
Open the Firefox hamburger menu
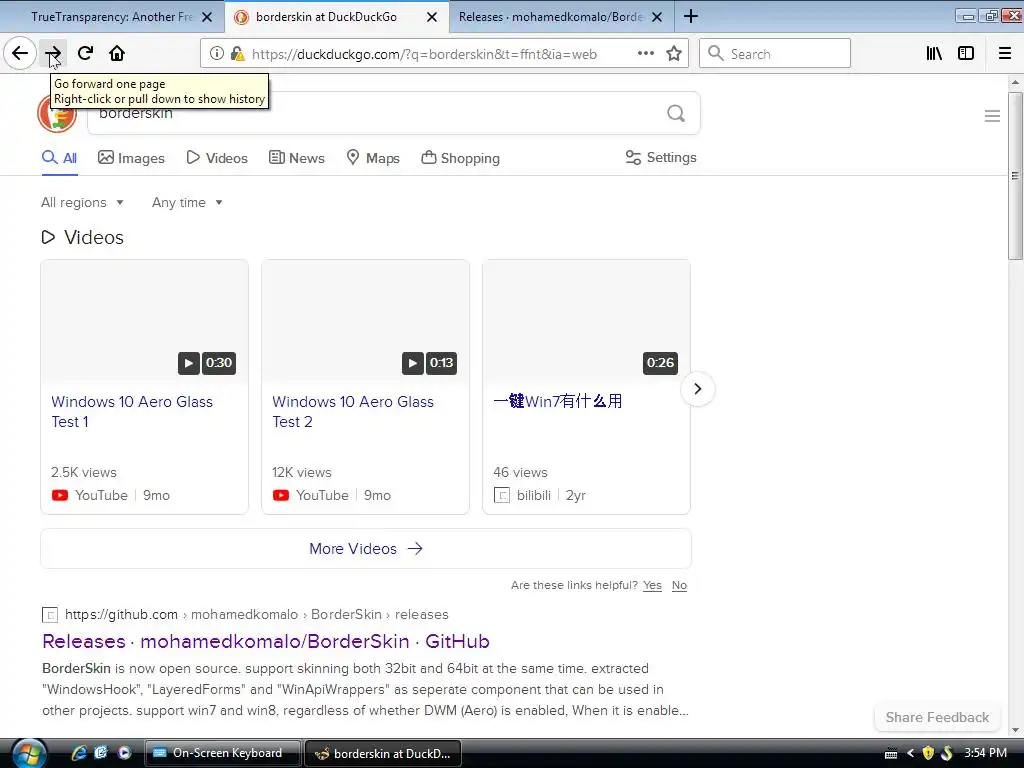tap(1005, 54)
